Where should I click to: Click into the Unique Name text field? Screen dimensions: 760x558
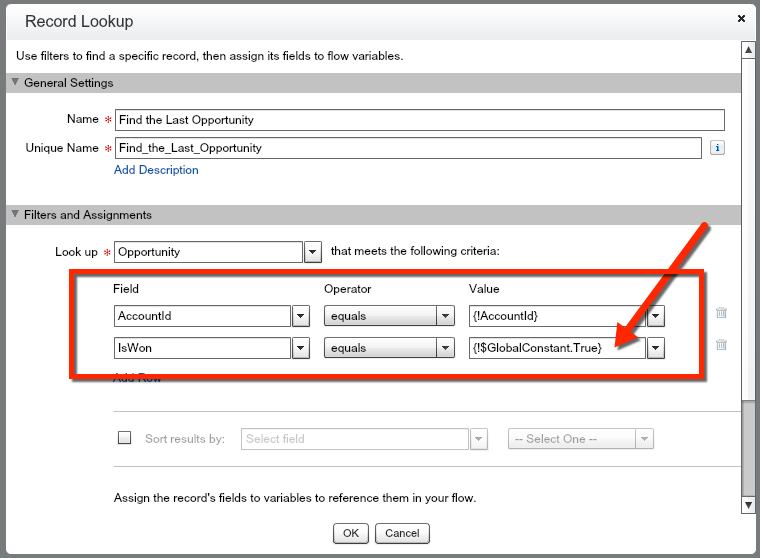408,148
